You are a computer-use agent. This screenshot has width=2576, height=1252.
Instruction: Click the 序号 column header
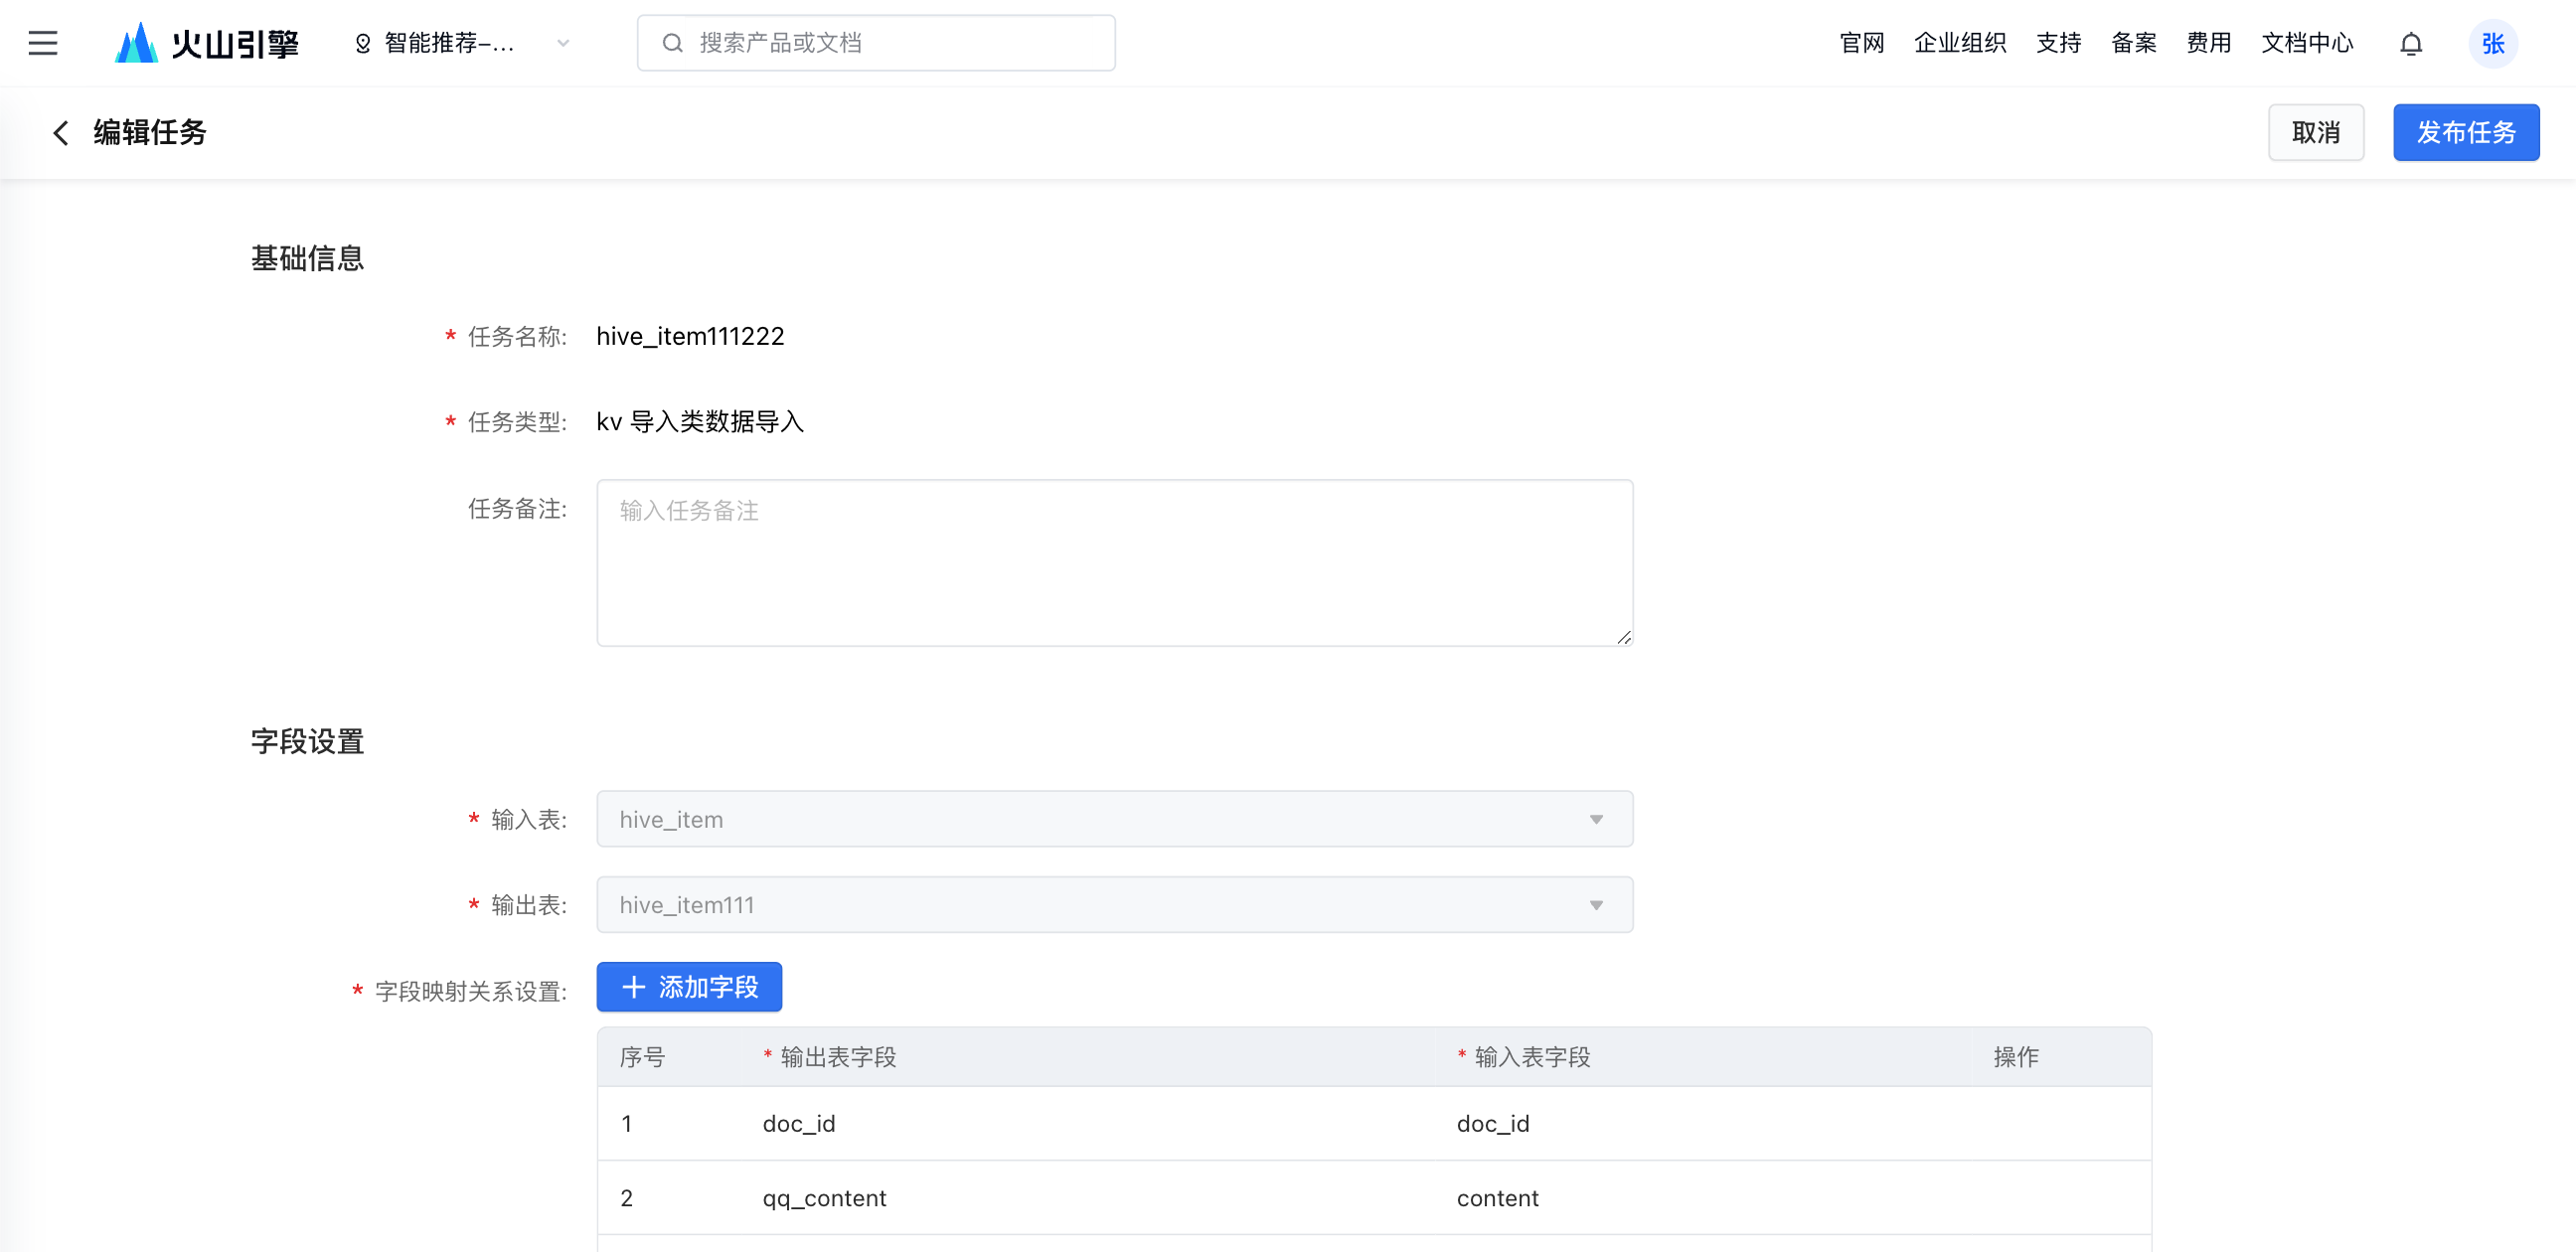642,1057
